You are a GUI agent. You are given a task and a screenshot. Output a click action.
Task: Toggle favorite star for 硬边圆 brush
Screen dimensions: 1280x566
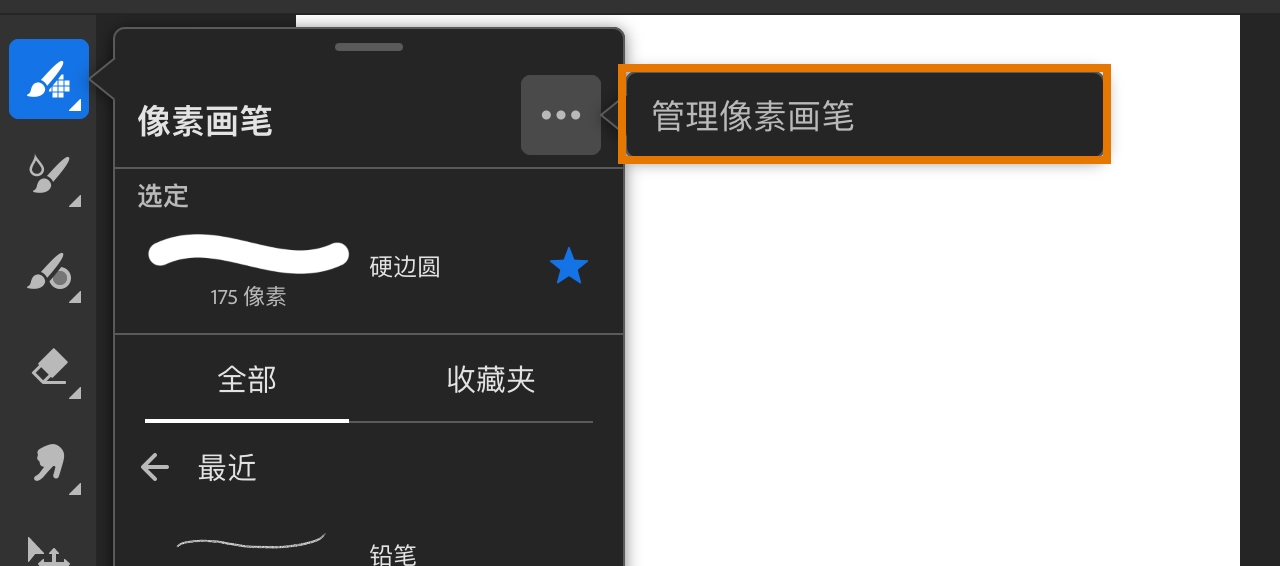[x=569, y=267]
